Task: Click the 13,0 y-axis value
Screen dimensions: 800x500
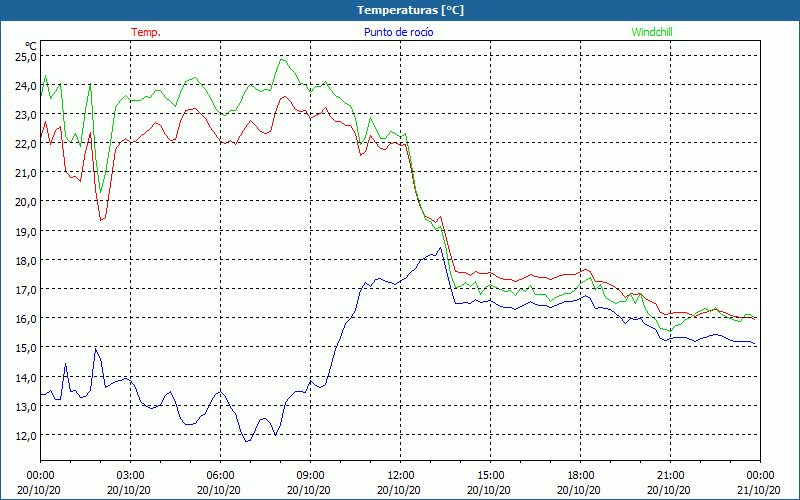Action: click(26, 407)
